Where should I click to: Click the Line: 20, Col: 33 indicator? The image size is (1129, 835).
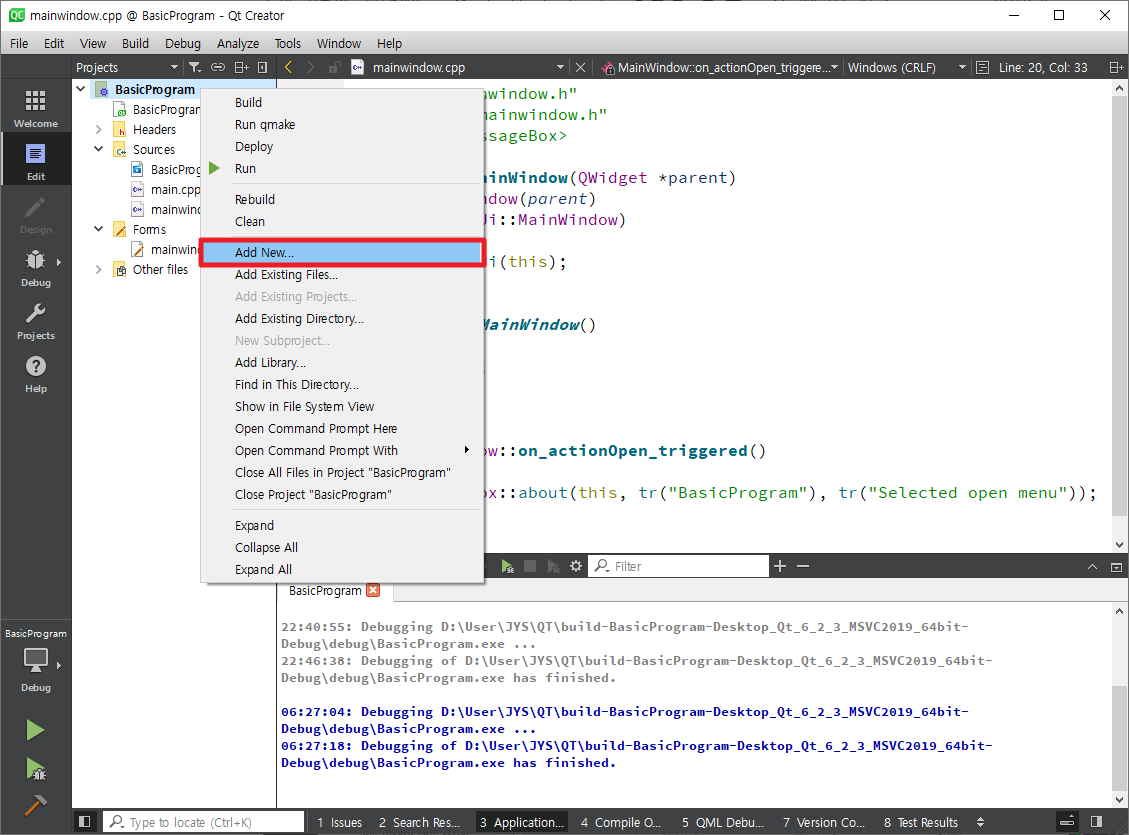pos(1043,67)
